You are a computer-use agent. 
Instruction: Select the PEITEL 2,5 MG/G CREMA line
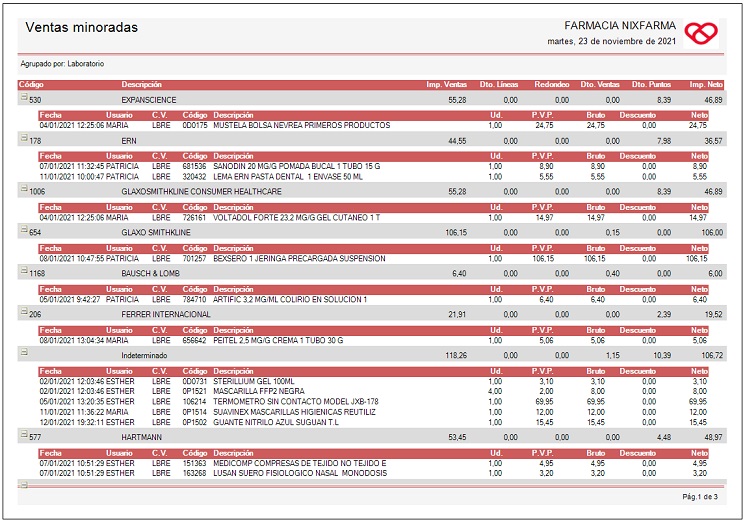pos(373,341)
